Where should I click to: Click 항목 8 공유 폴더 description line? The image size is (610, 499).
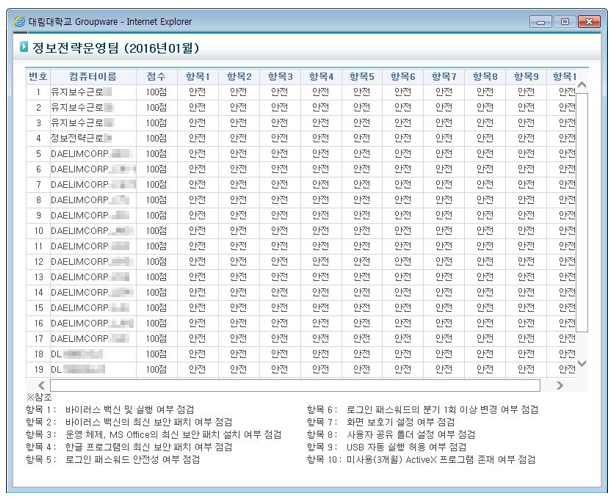(x=391, y=435)
